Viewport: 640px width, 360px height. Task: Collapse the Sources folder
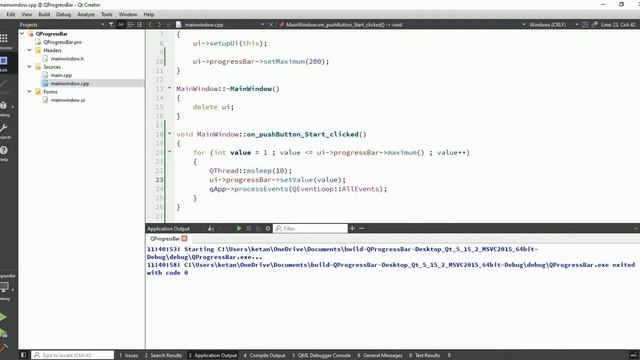pyautogui.click(x=29, y=67)
